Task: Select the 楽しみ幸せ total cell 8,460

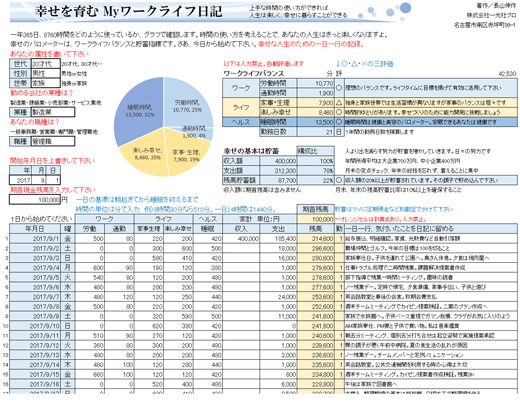Action: pyautogui.click(x=315, y=112)
